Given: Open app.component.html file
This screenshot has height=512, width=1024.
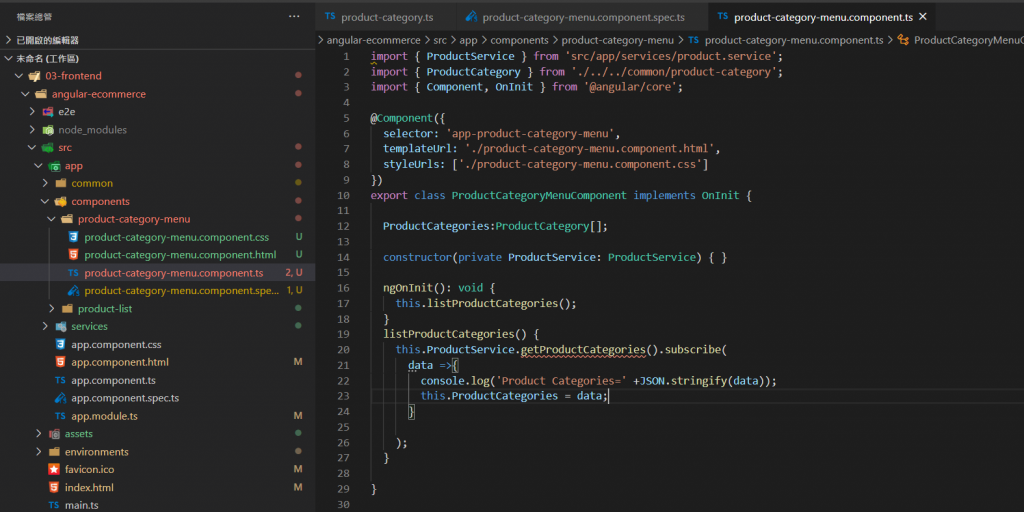Looking at the screenshot, I should tap(120, 362).
